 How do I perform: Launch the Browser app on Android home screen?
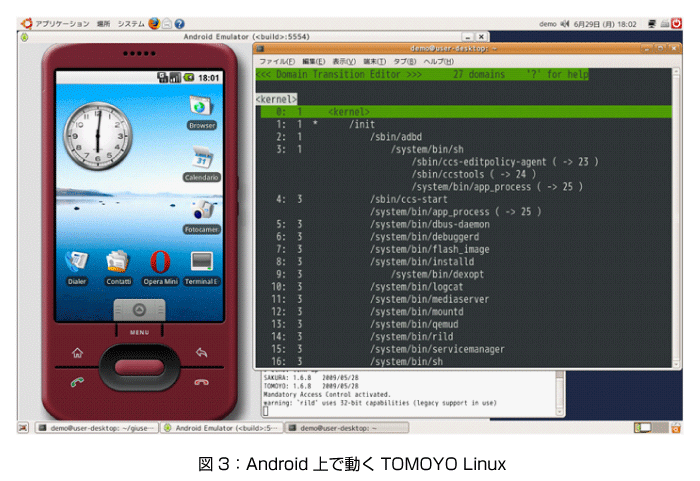[201, 113]
